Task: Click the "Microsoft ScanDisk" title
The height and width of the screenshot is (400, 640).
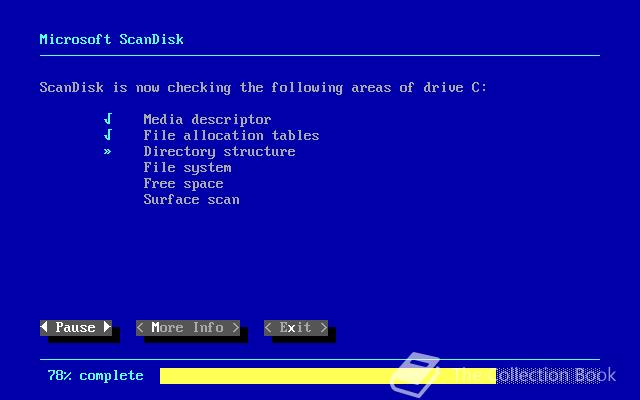Action: 112,39
